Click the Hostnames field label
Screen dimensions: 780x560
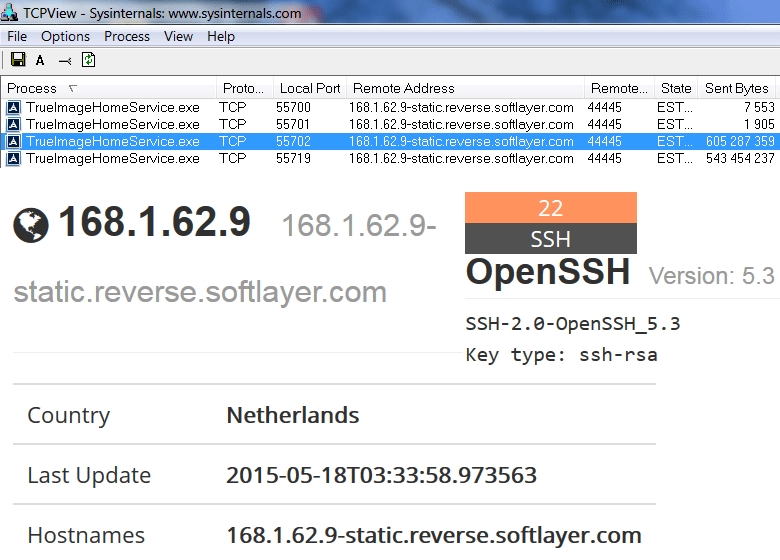(x=86, y=536)
